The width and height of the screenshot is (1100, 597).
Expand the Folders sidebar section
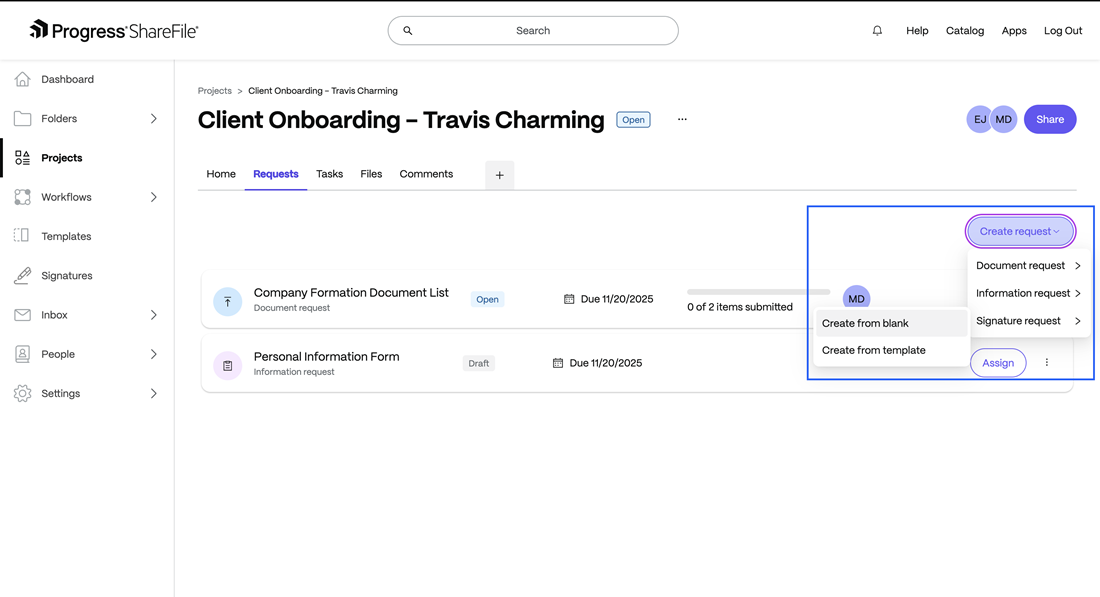[153, 119]
